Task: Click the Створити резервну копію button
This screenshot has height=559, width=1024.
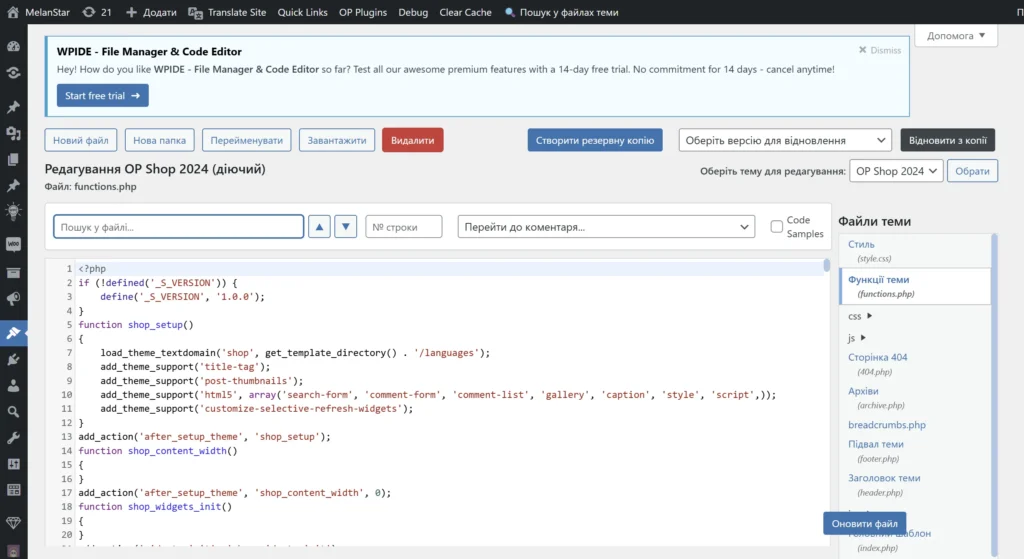Action: click(595, 140)
